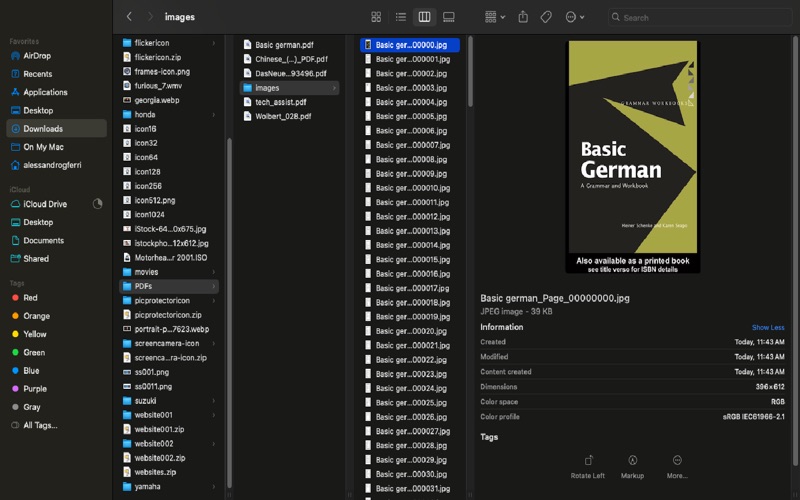Open Applications in sidebar

coord(56,92)
